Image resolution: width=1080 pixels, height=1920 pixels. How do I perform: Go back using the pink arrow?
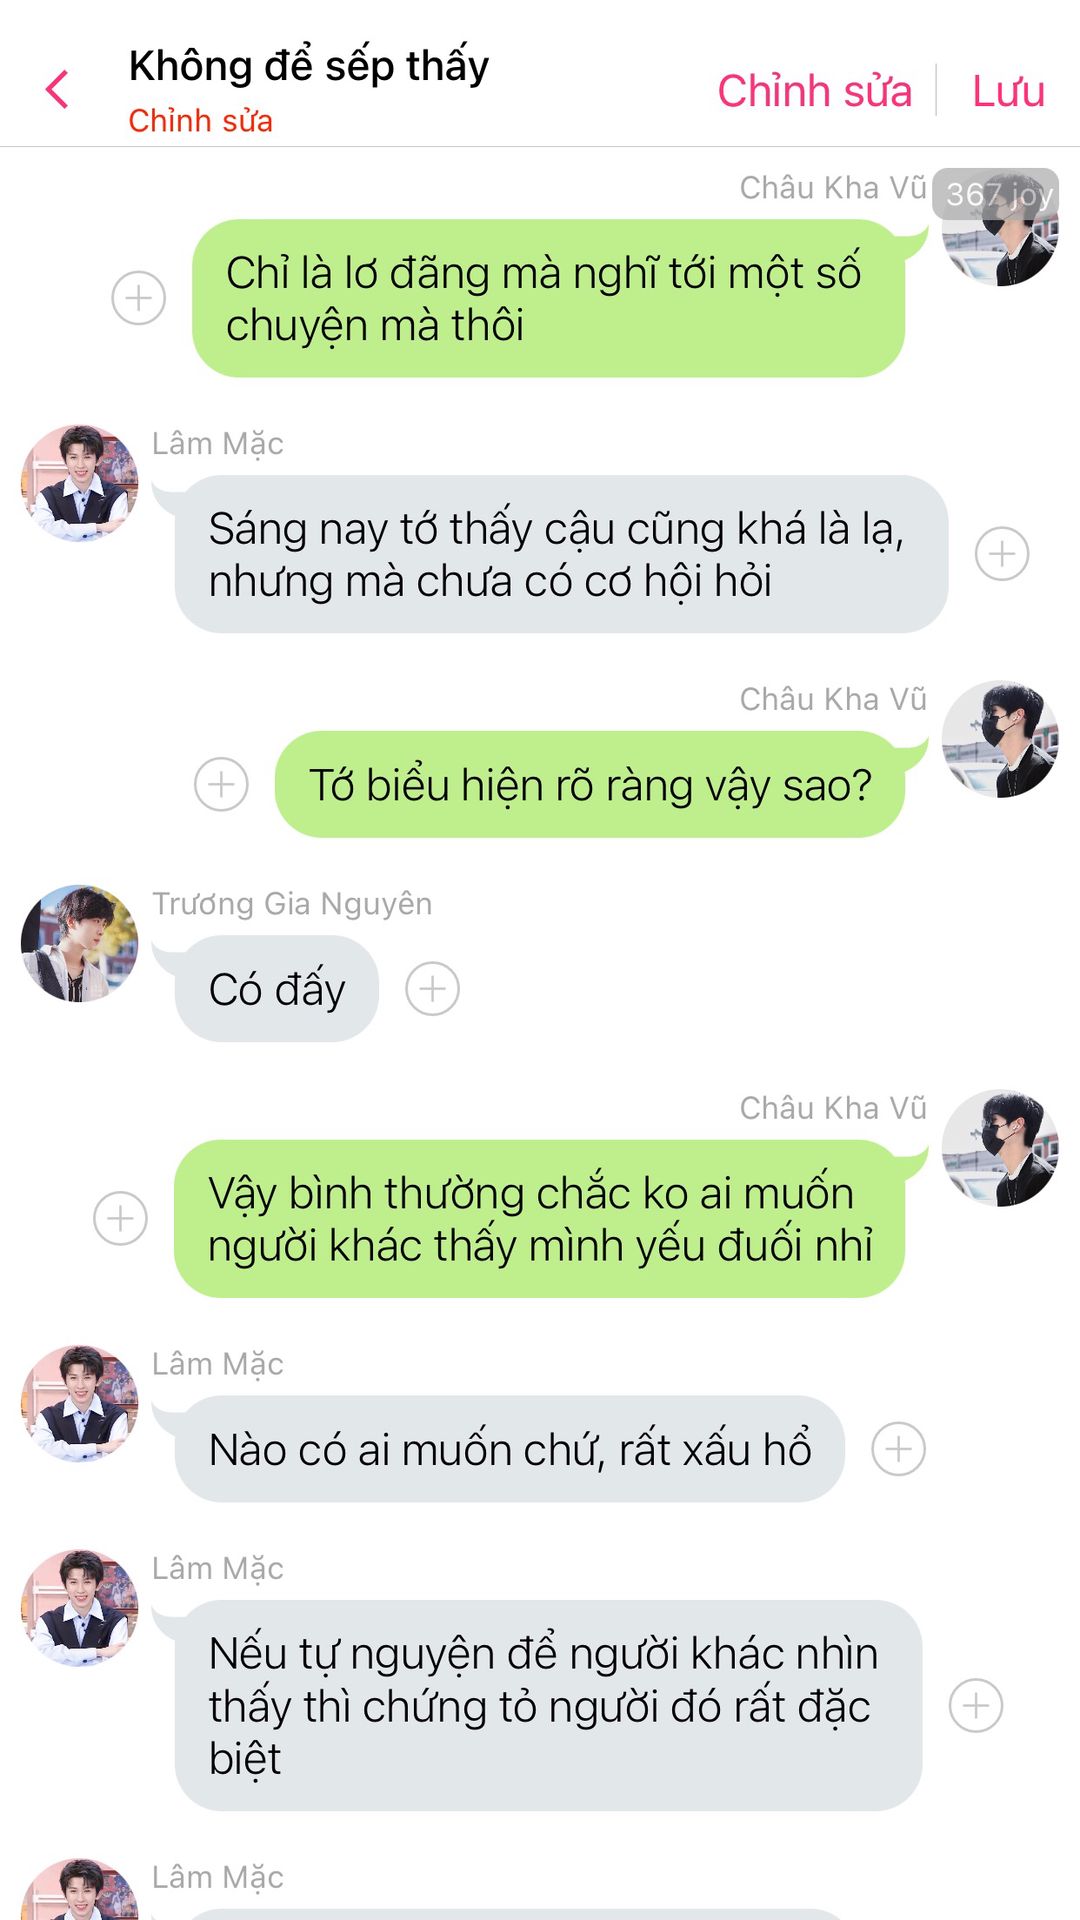[x=57, y=90]
